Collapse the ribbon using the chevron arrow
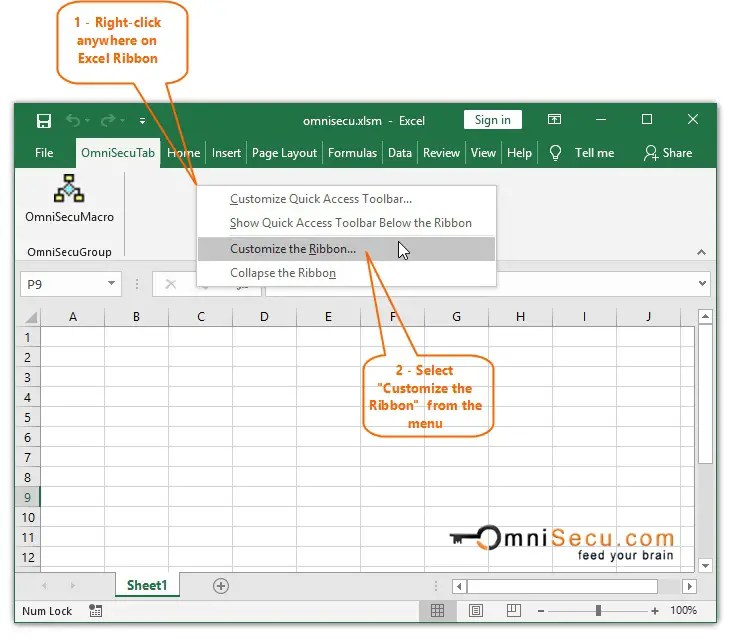Viewport: 738px width, 639px height. click(x=701, y=252)
